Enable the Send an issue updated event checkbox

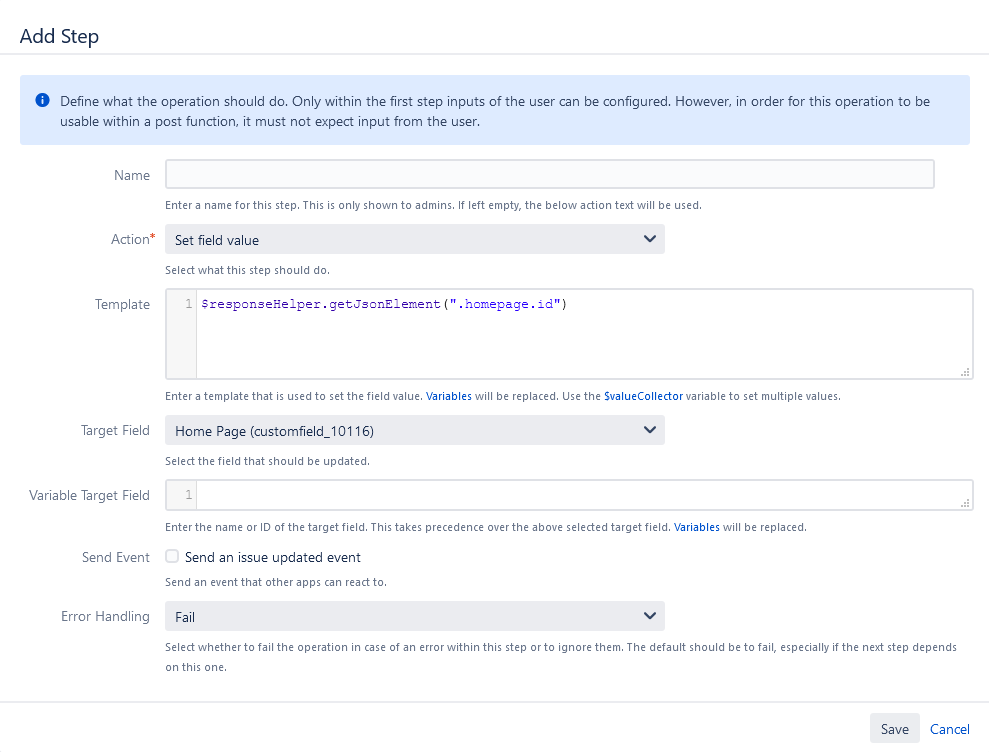pyautogui.click(x=172, y=557)
